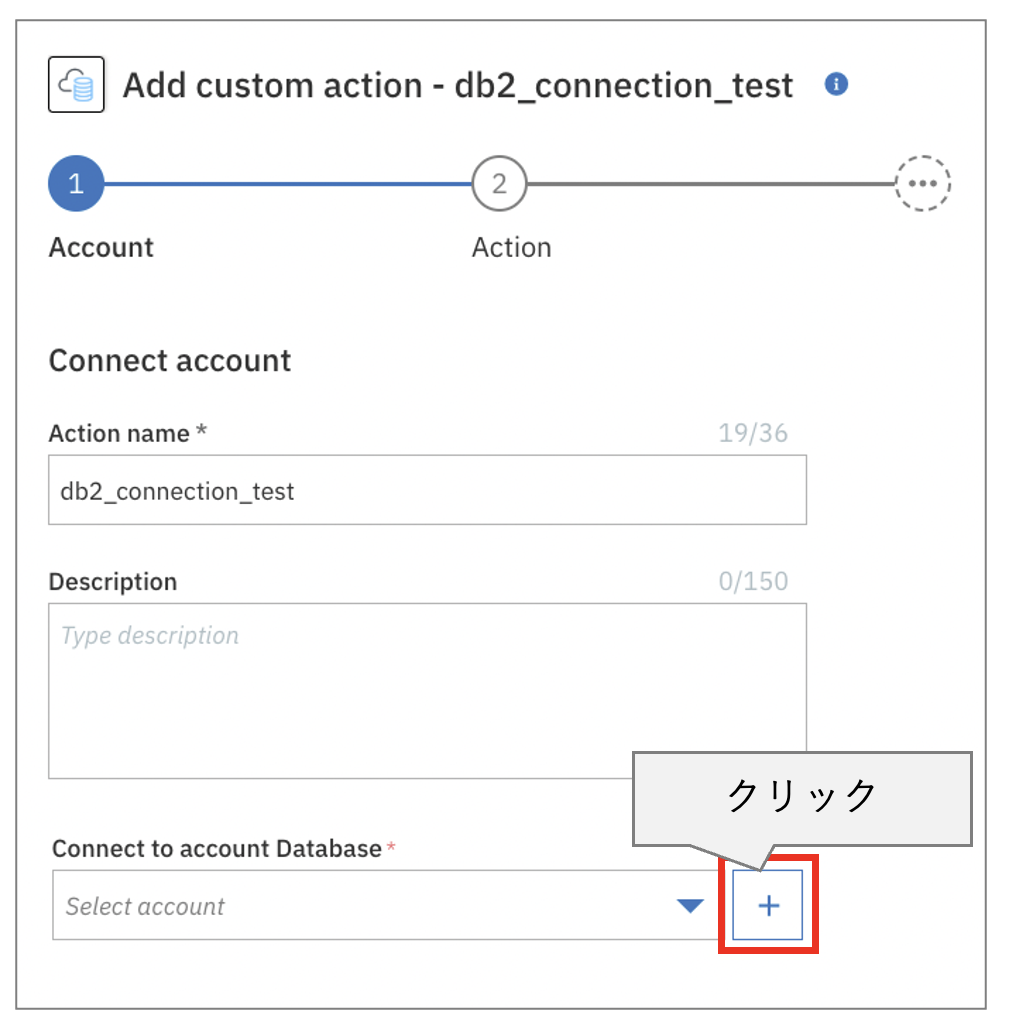The width and height of the screenshot is (1010, 1026).
Task: Jump to step 2 circle
Action: 499,184
